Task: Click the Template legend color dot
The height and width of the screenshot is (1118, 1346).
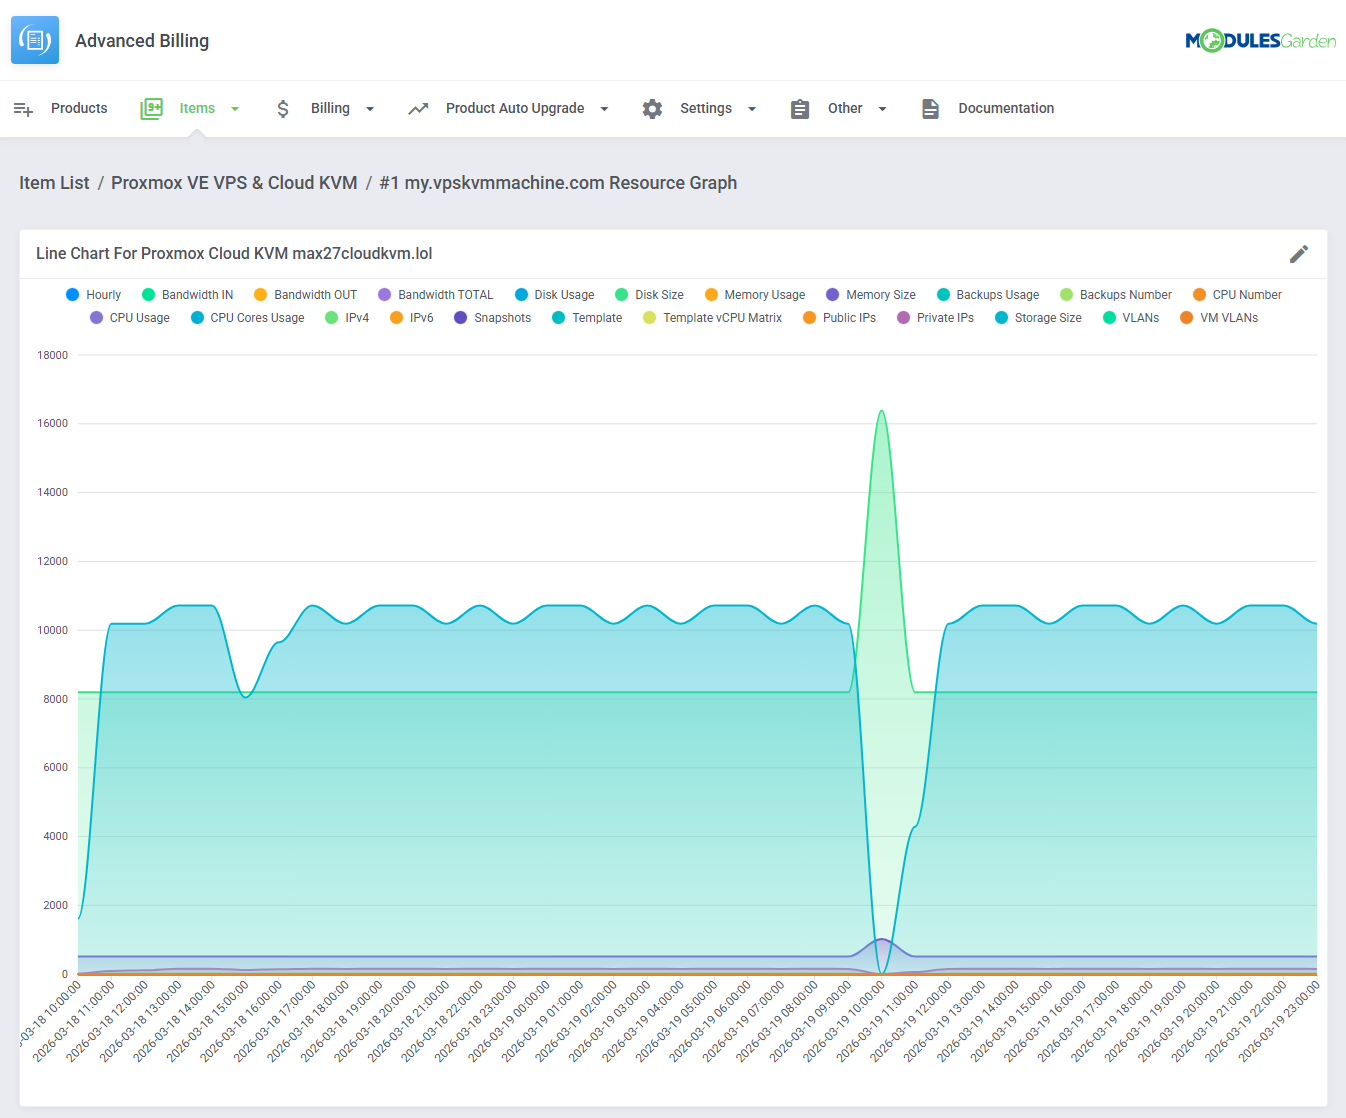Action: (x=559, y=318)
